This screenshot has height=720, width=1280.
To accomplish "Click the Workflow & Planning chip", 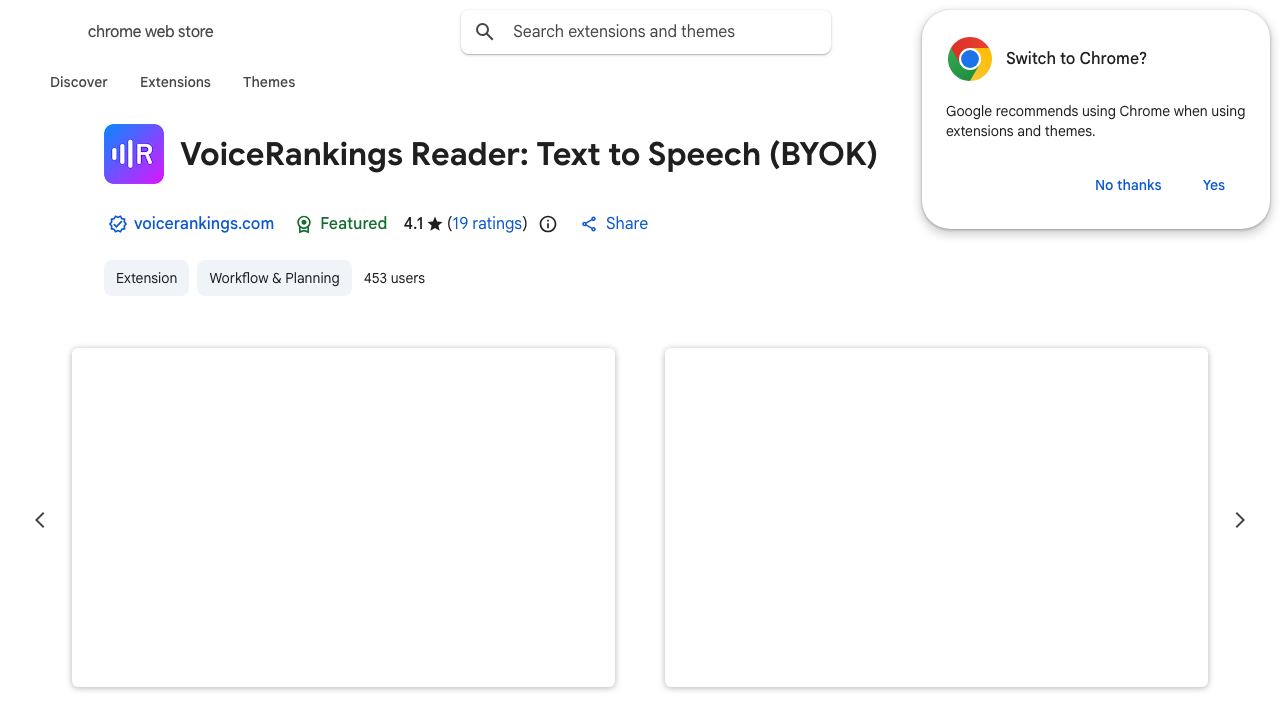I will tap(274, 278).
